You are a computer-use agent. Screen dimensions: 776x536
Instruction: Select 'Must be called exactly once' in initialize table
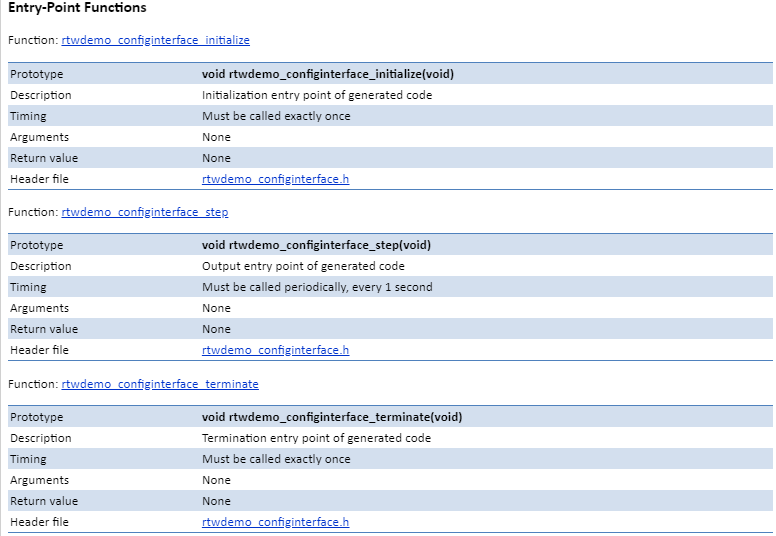[276, 116]
